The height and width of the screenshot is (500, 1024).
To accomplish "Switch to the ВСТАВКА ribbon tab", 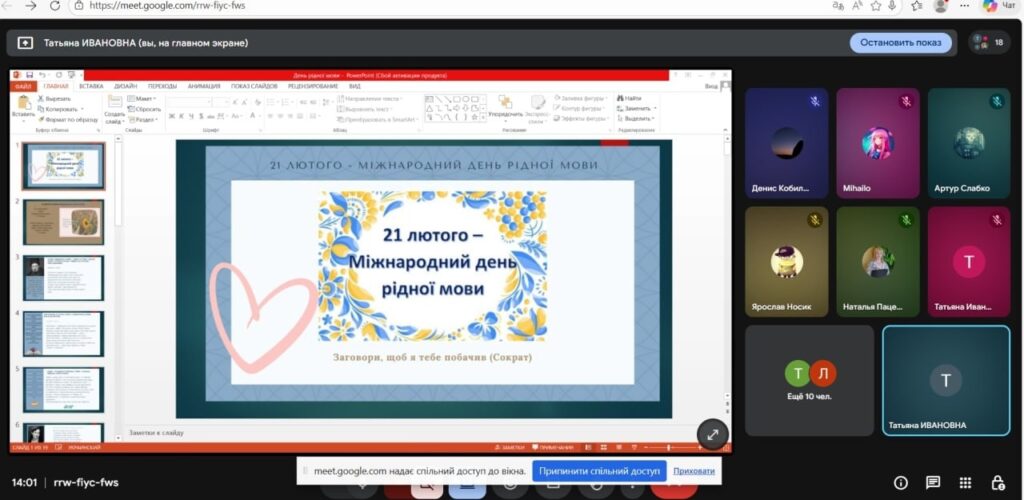I will 91,86.
